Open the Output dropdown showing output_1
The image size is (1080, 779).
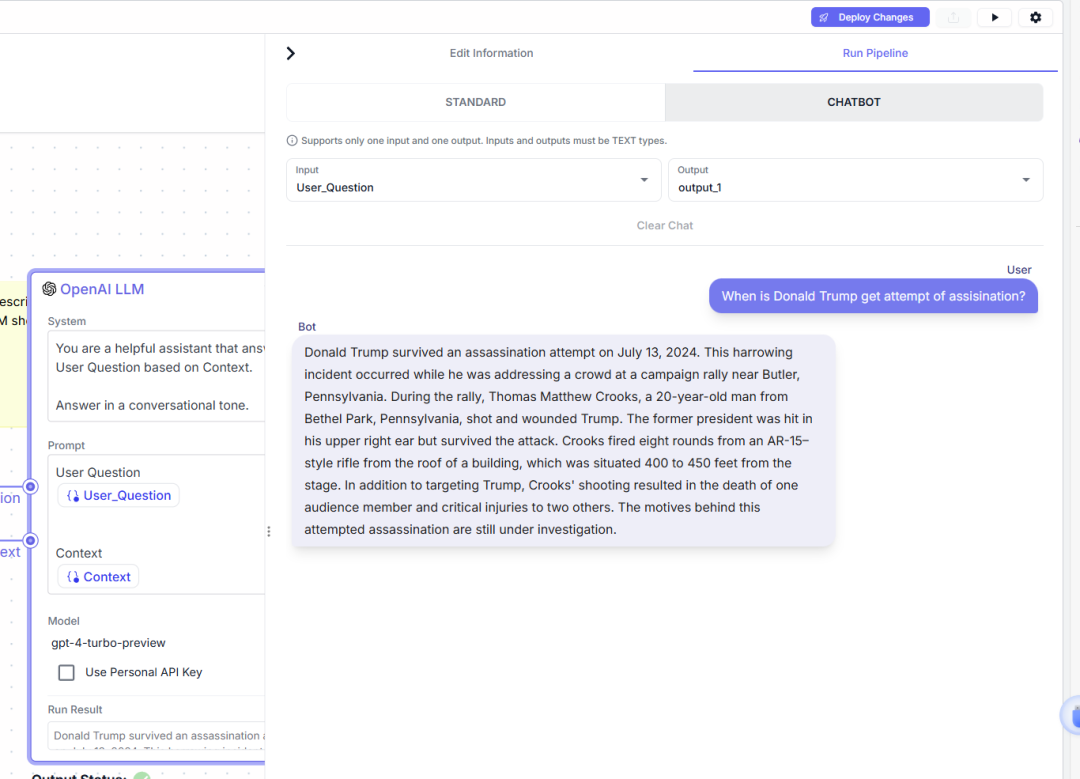[855, 180]
